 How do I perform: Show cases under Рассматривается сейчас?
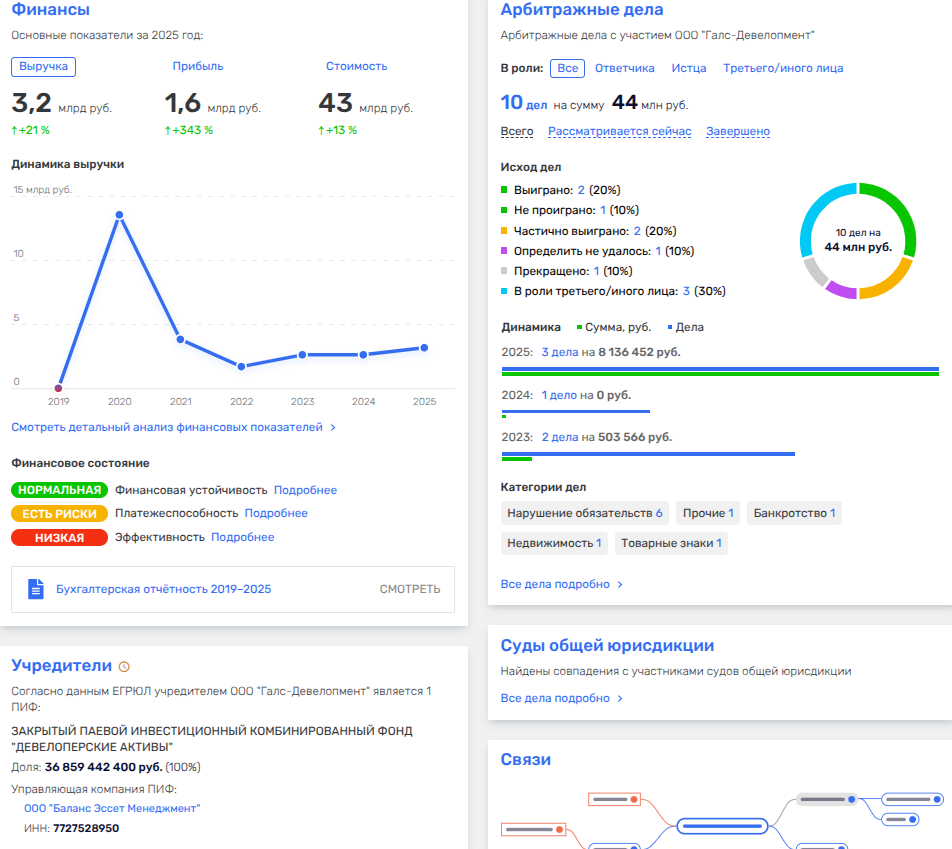click(x=619, y=132)
